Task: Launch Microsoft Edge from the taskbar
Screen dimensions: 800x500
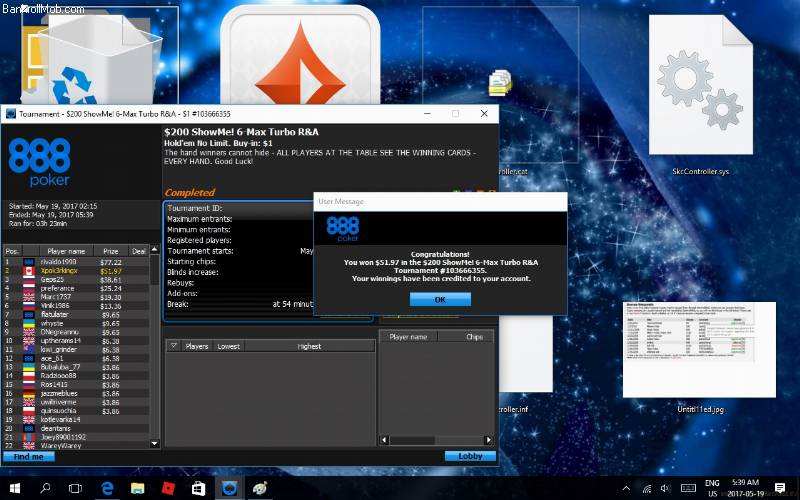Action: click(107, 488)
